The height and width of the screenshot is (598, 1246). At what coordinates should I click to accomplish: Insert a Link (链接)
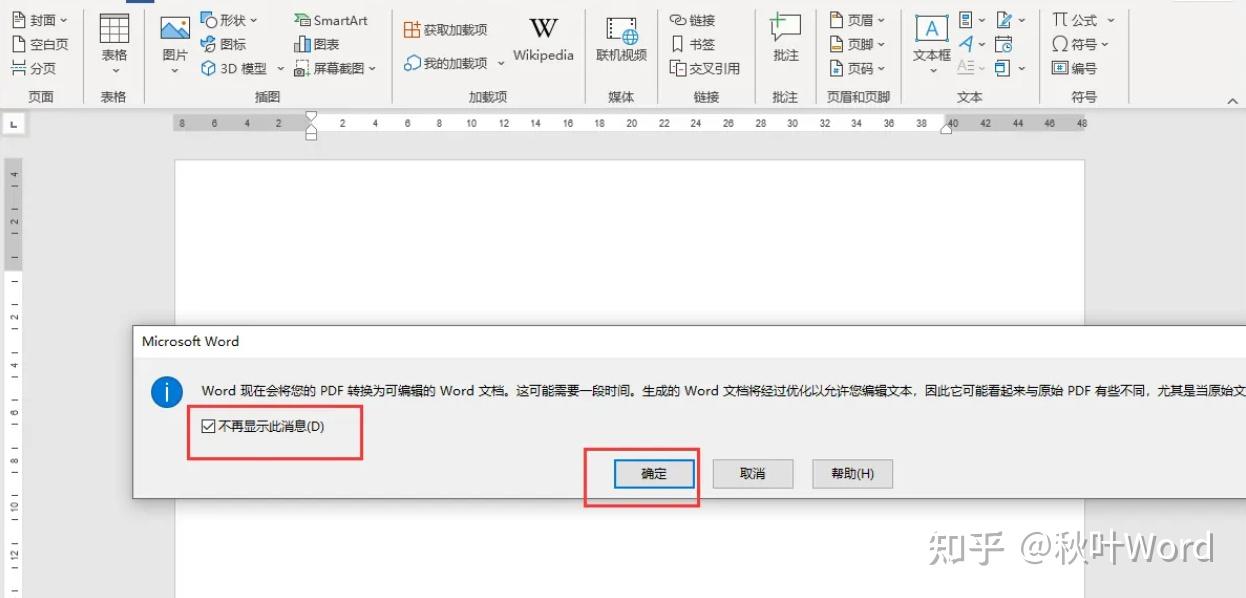[x=692, y=20]
